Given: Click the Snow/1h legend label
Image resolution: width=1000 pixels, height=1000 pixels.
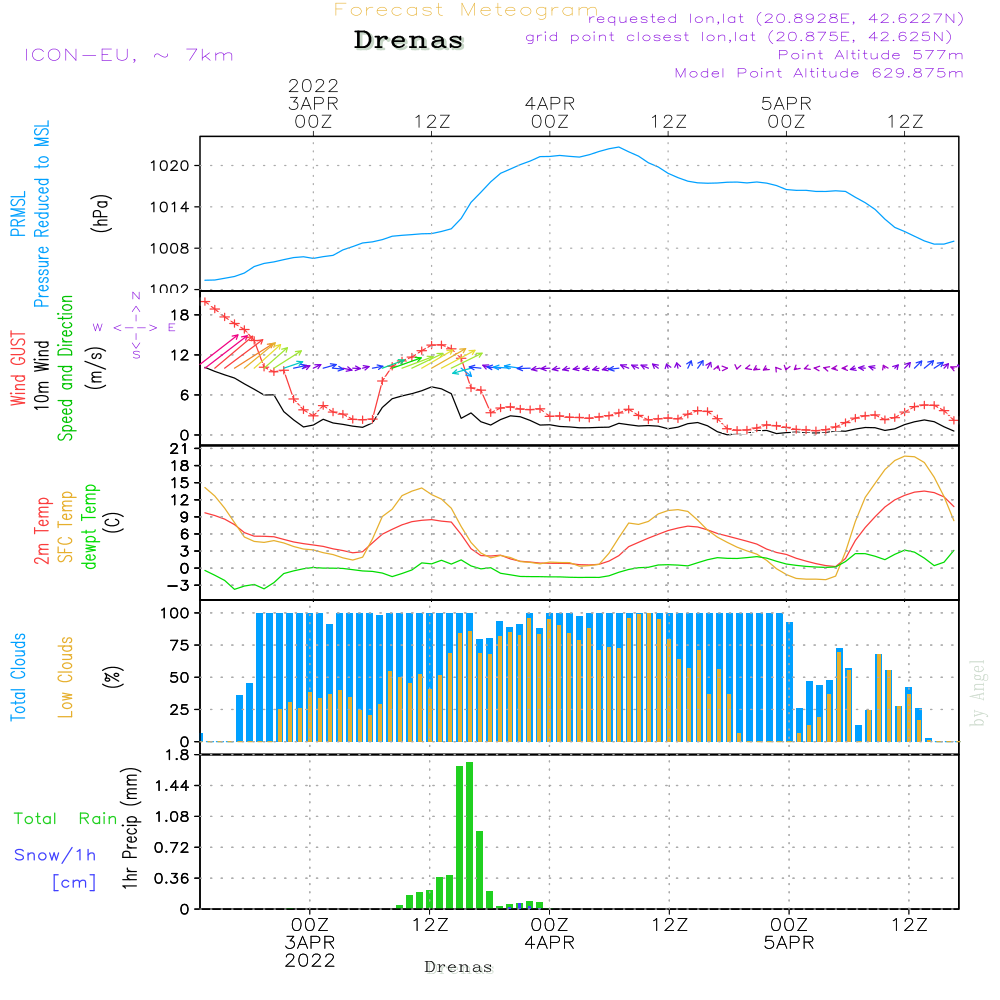Looking at the screenshot, I should [56, 855].
